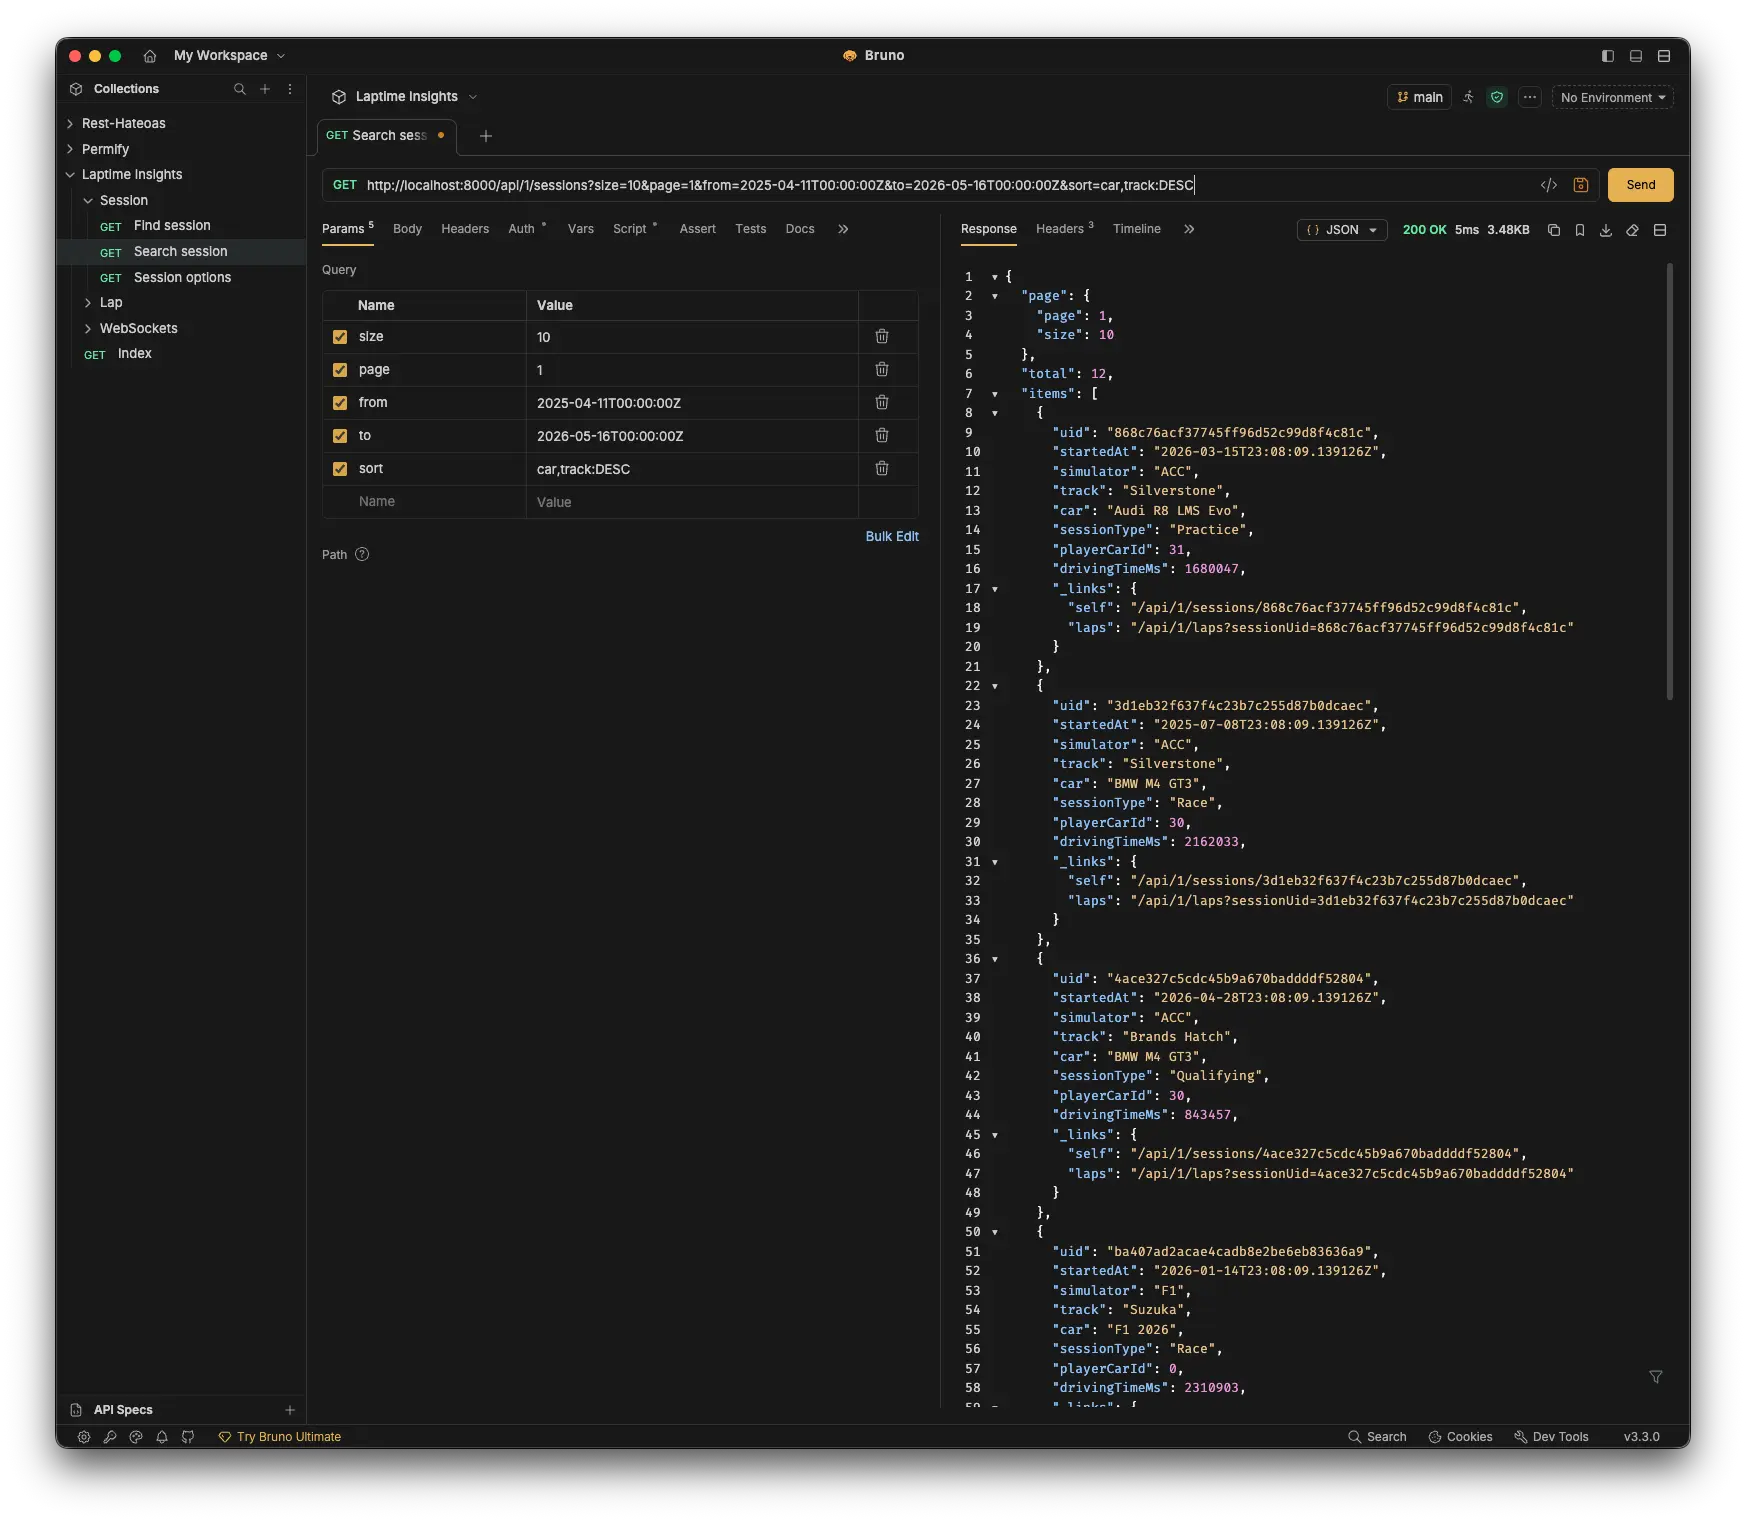Open Dev Tools from status bar
1746x1522 pixels.
[1551, 1437]
